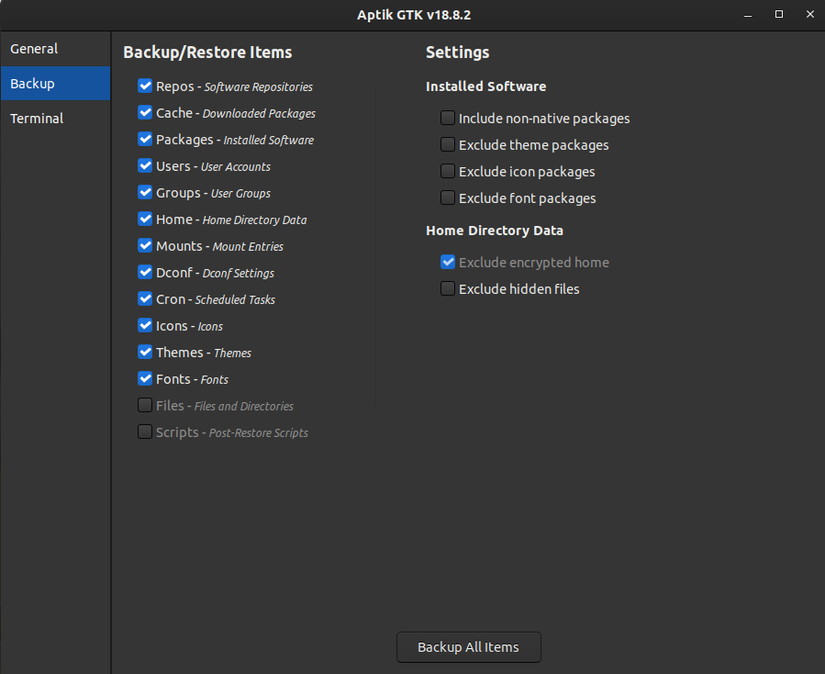Viewport: 825px width, 674px height.
Task: Enable the Files and directories backup
Action: [x=145, y=405]
